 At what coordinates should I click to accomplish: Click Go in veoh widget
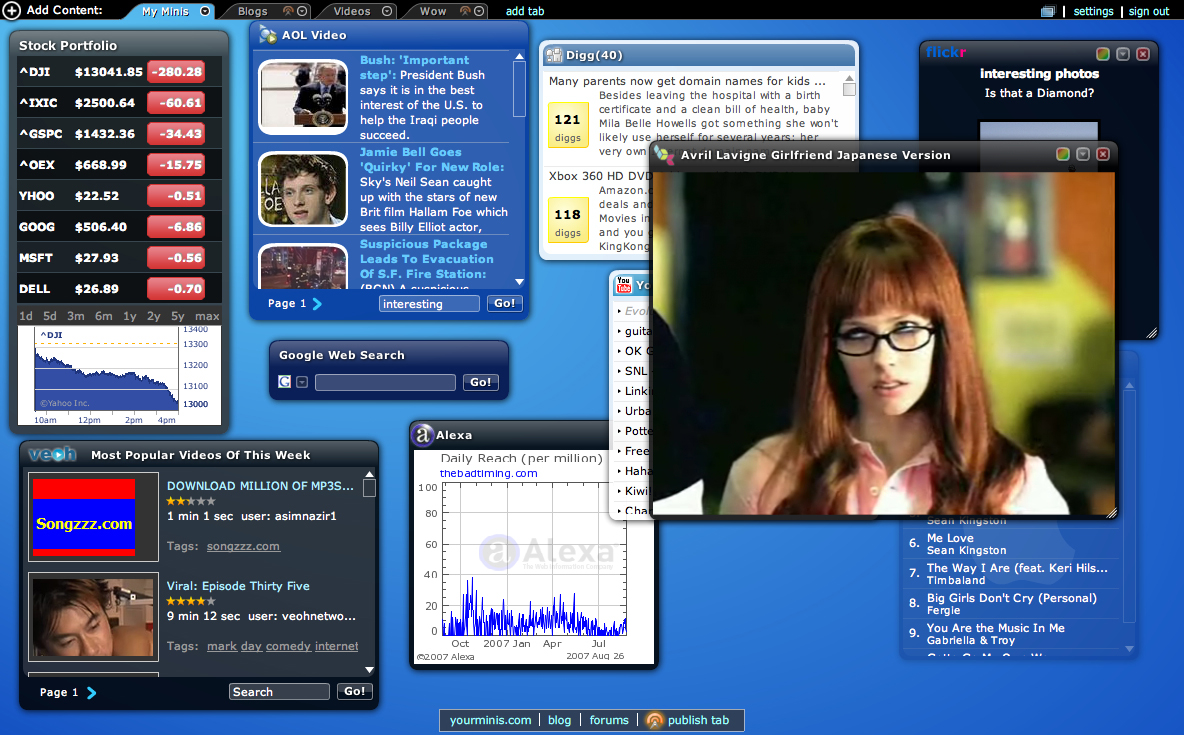(x=354, y=691)
